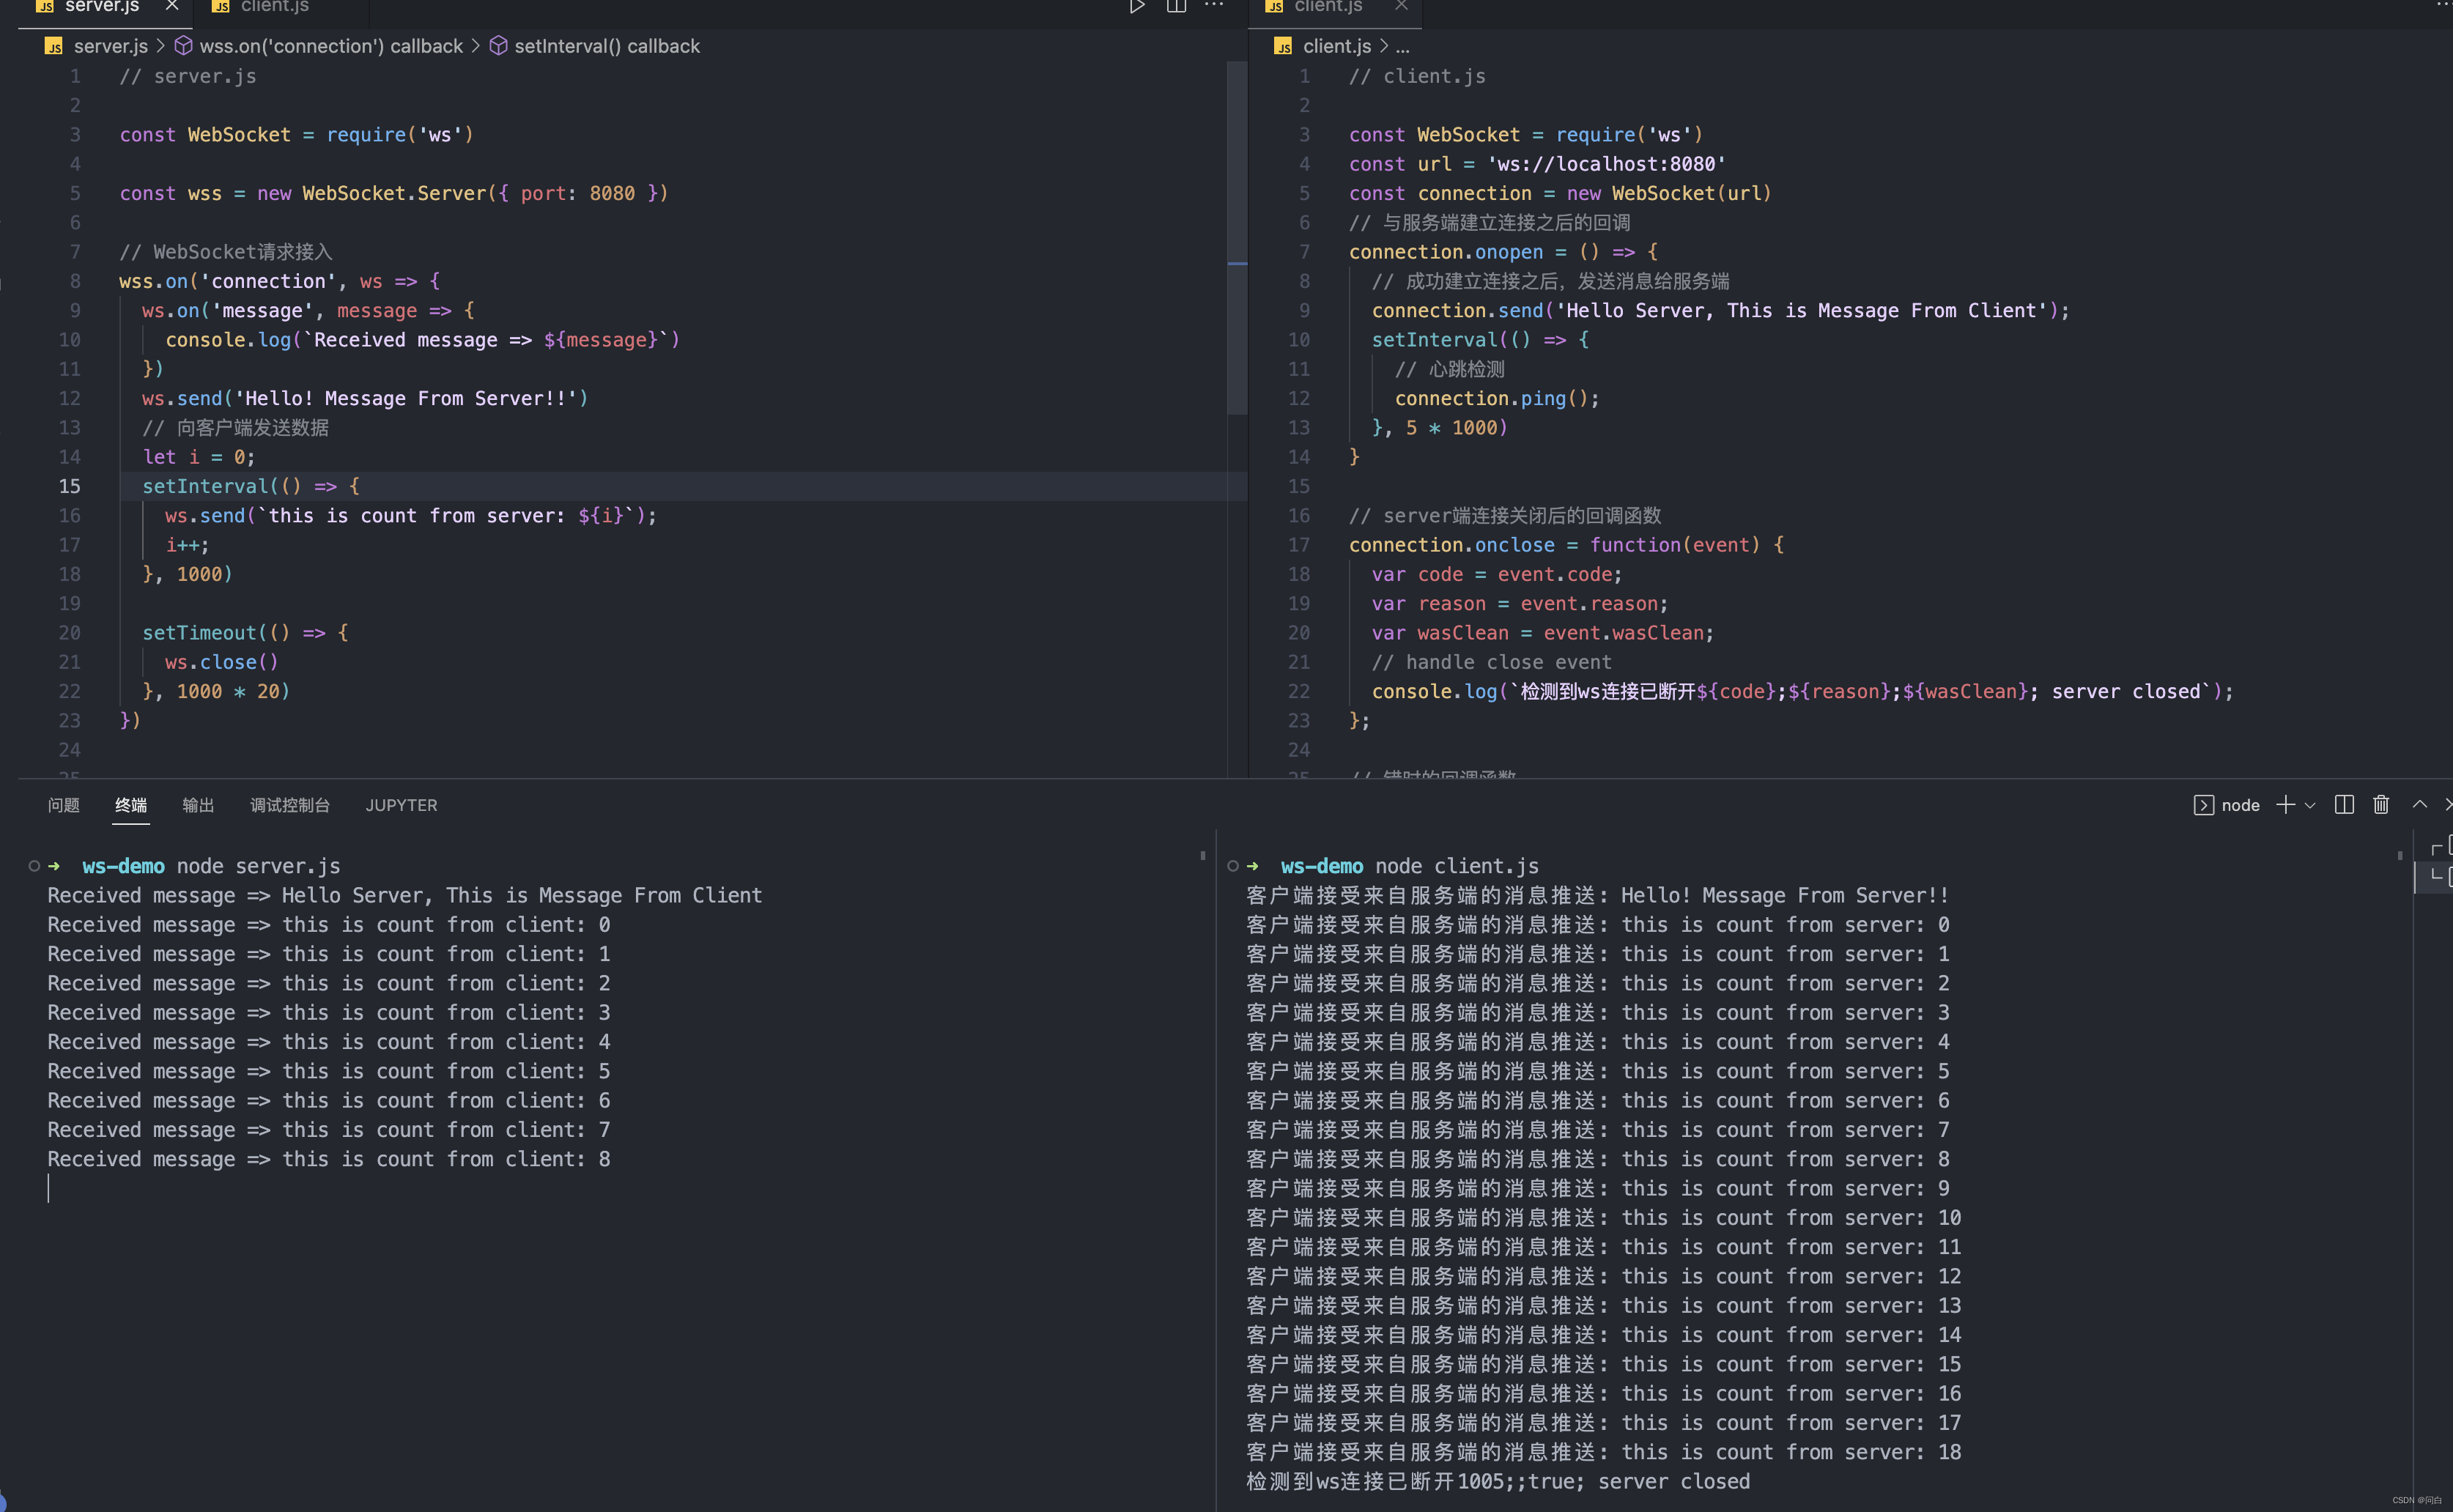Click the server closed terminal message
2453x1512 pixels.
pos(1498,1481)
